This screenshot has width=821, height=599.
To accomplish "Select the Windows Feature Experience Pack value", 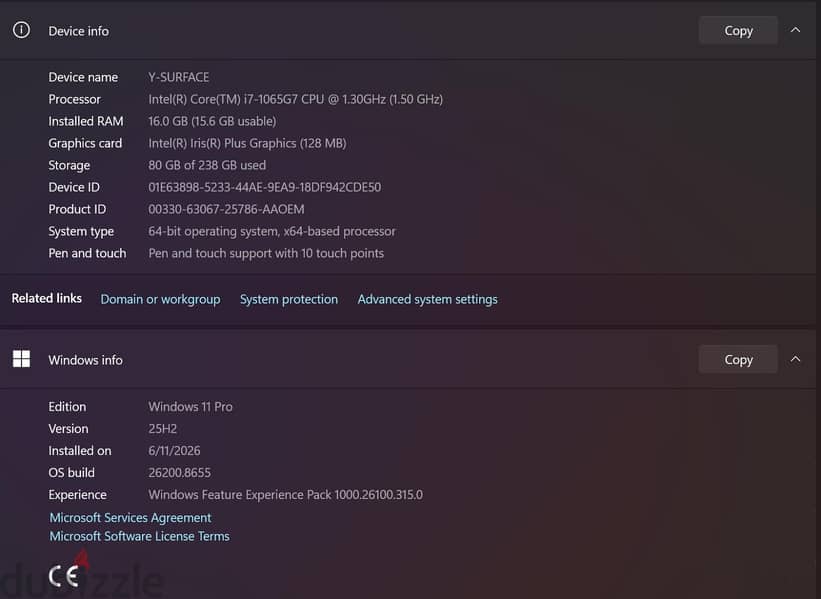I will 285,494.
